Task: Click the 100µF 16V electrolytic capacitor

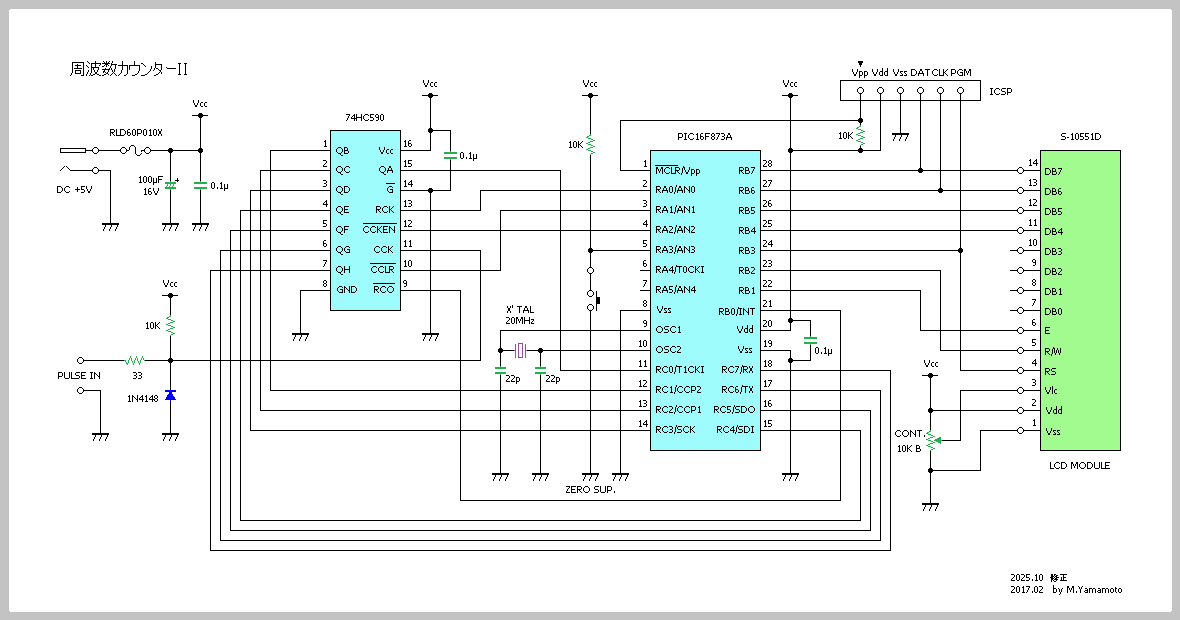Action: point(170,185)
